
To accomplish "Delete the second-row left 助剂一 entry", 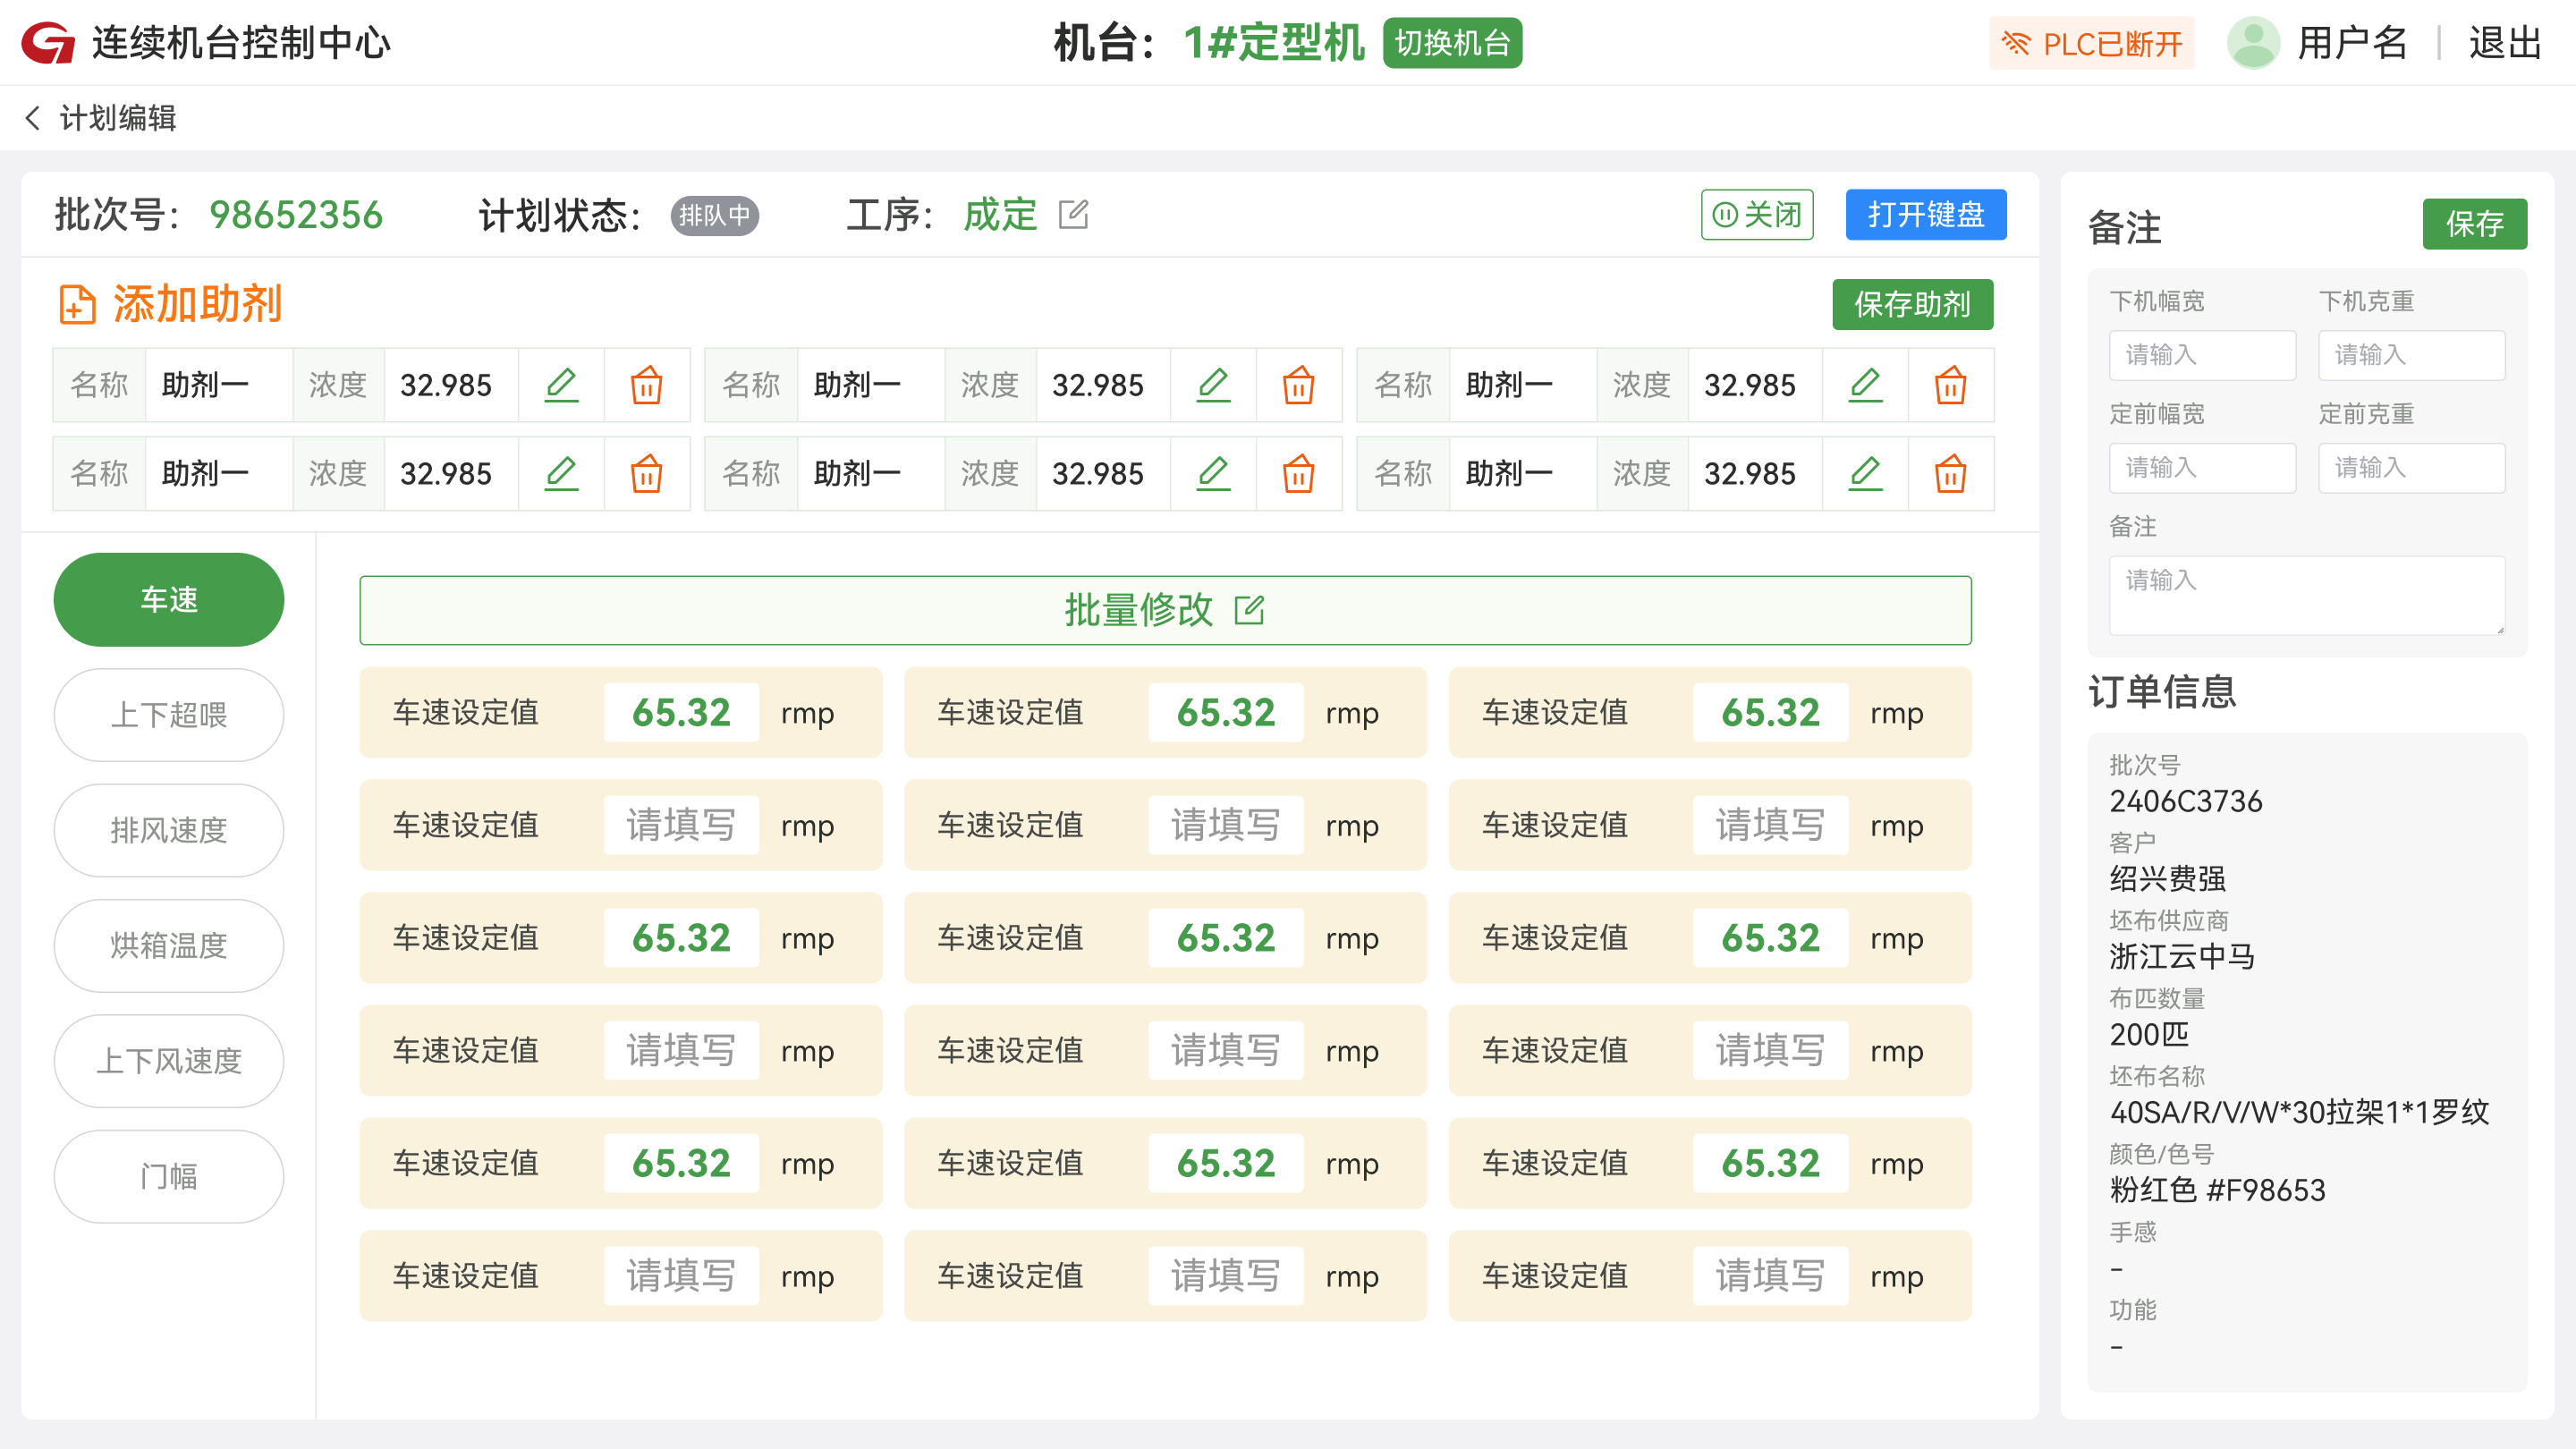I will tap(647, 473).
